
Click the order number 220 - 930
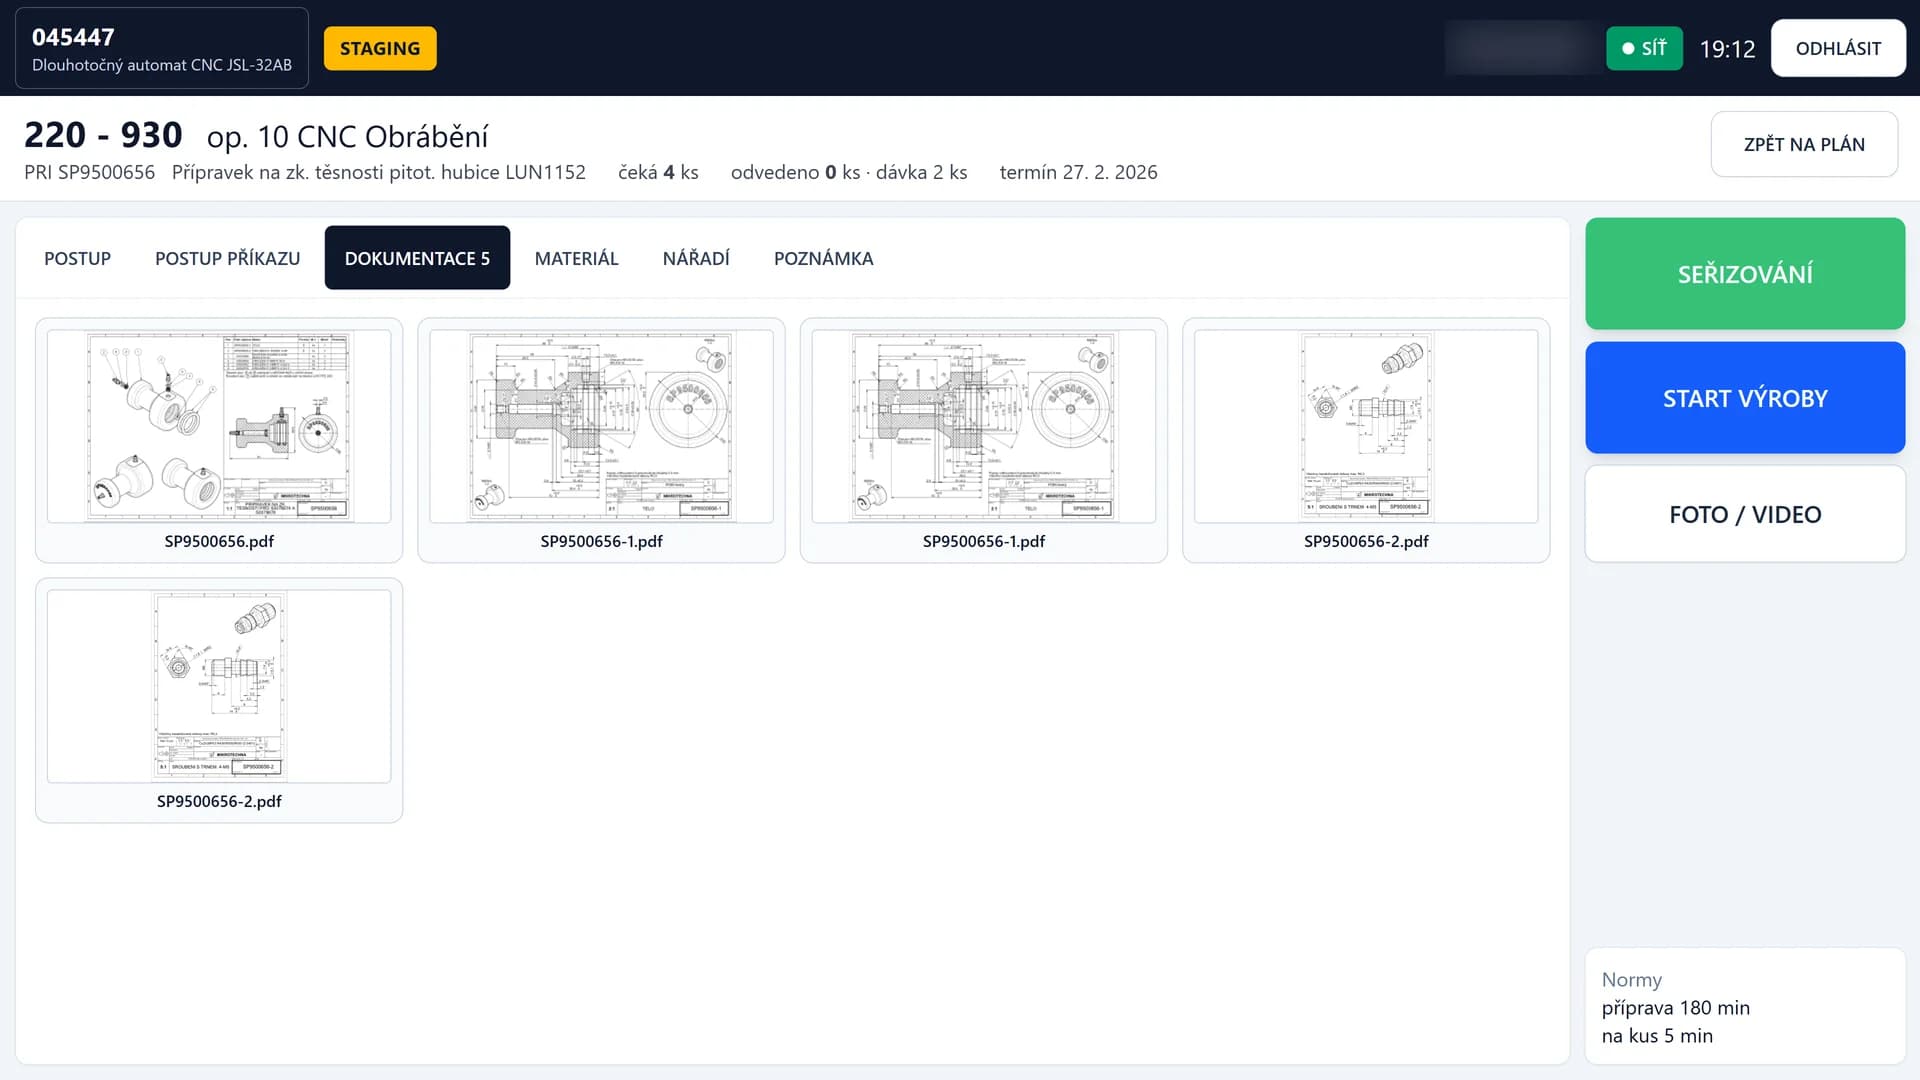tap(103, 135)
